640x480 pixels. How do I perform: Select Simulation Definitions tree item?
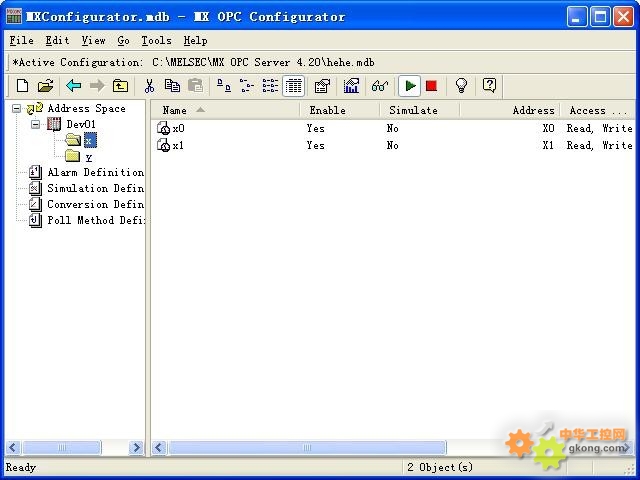point(96,188)
